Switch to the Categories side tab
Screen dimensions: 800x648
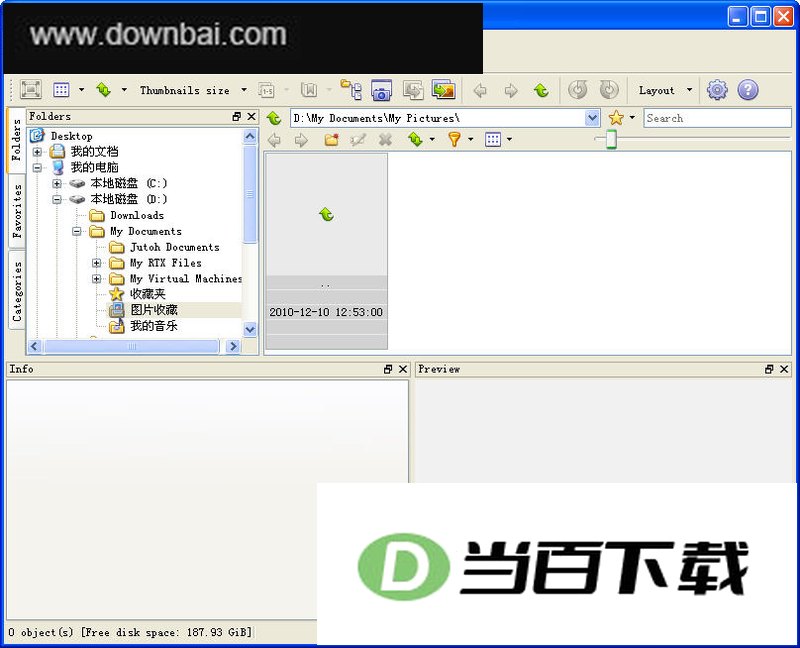click(16, 291)
